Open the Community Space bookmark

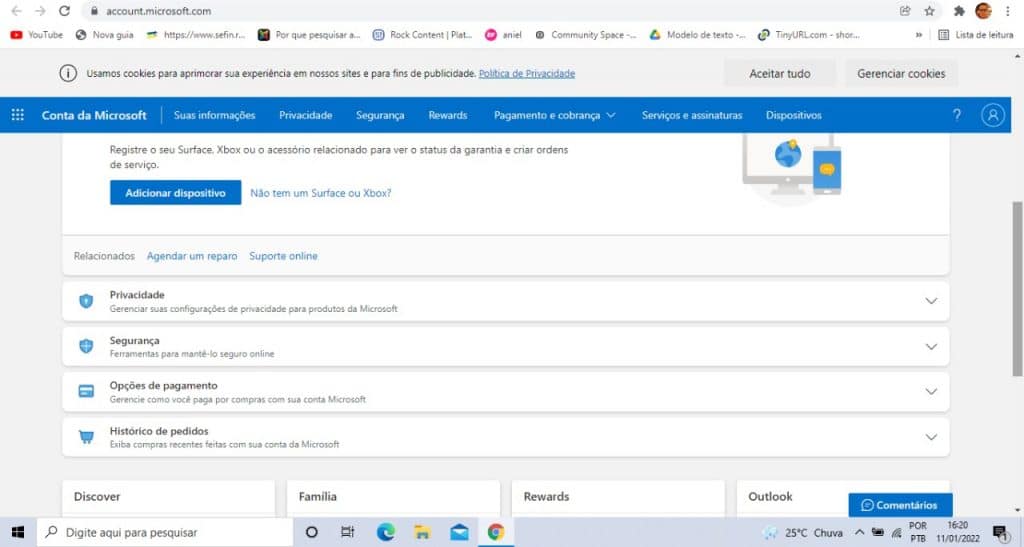[585, 35]
